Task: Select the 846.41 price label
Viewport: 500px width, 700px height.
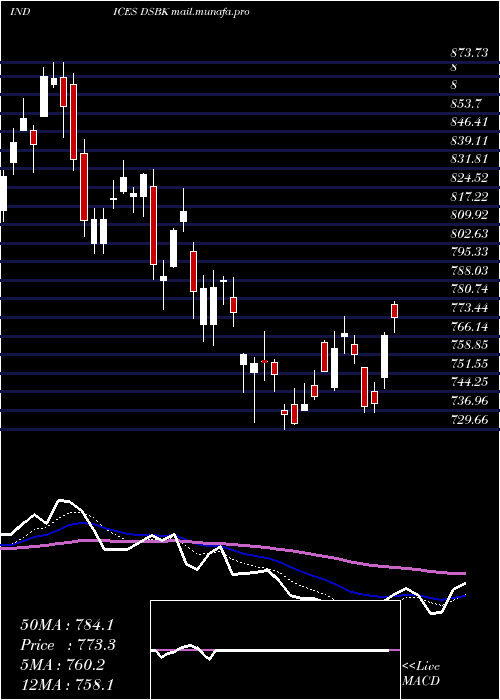Action: [x=469, y=121]
